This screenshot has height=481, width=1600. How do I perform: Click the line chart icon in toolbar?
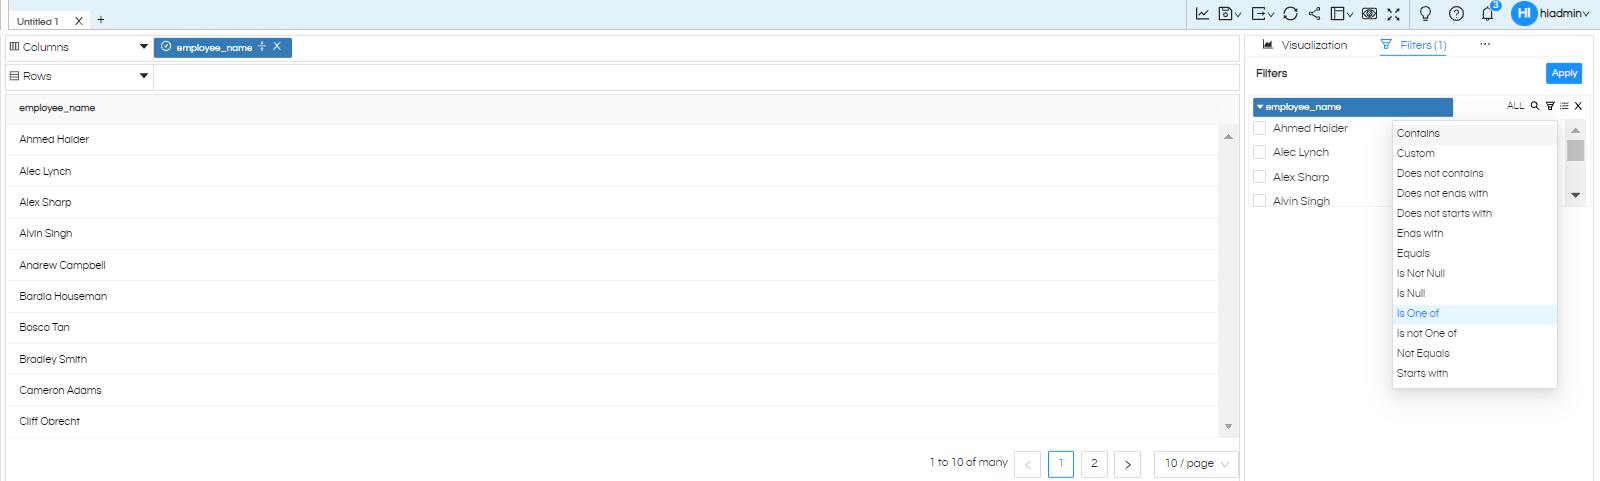[x=1202, y=14]
